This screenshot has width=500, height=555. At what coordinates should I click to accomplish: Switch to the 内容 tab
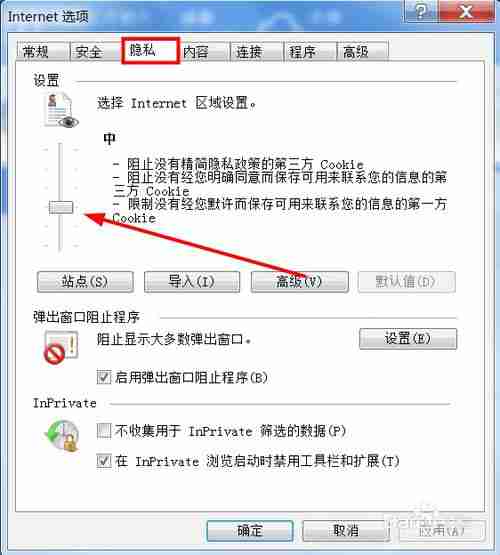(203, 52)
